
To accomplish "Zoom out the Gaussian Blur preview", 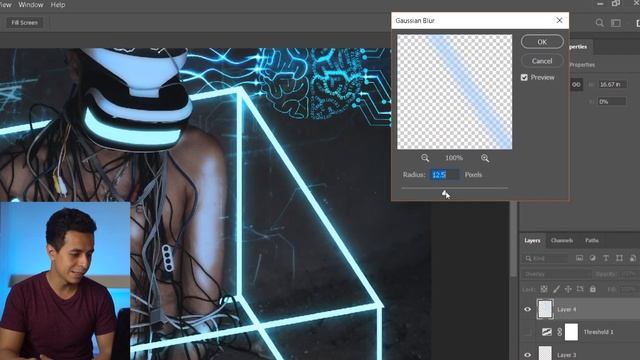I will coord(425,158).
